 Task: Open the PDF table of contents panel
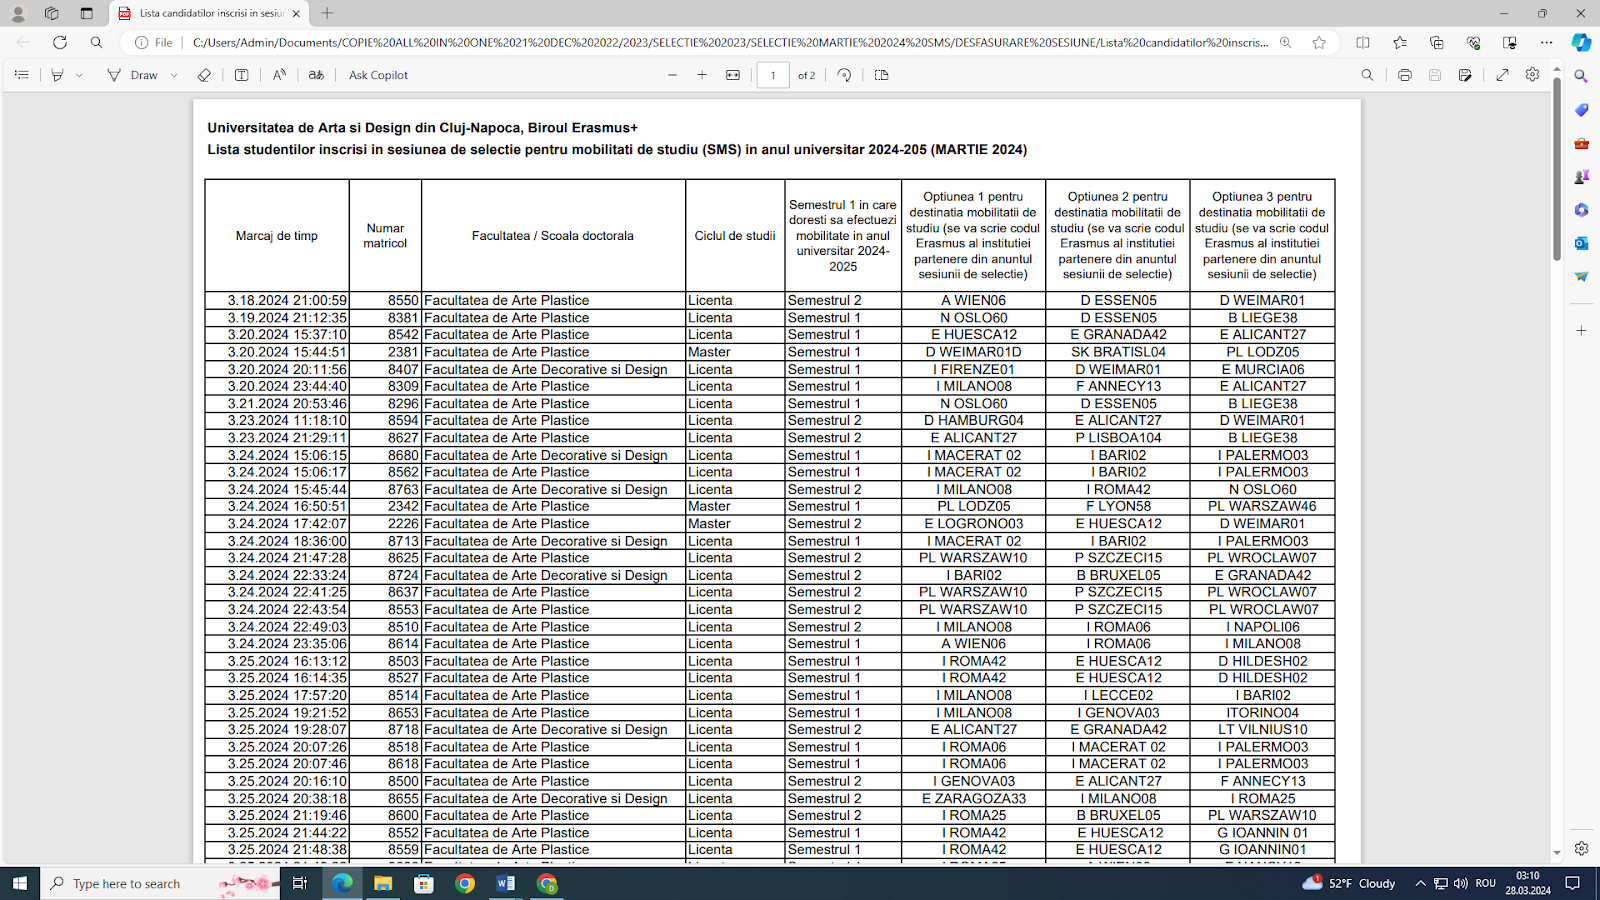click(21, 75)
